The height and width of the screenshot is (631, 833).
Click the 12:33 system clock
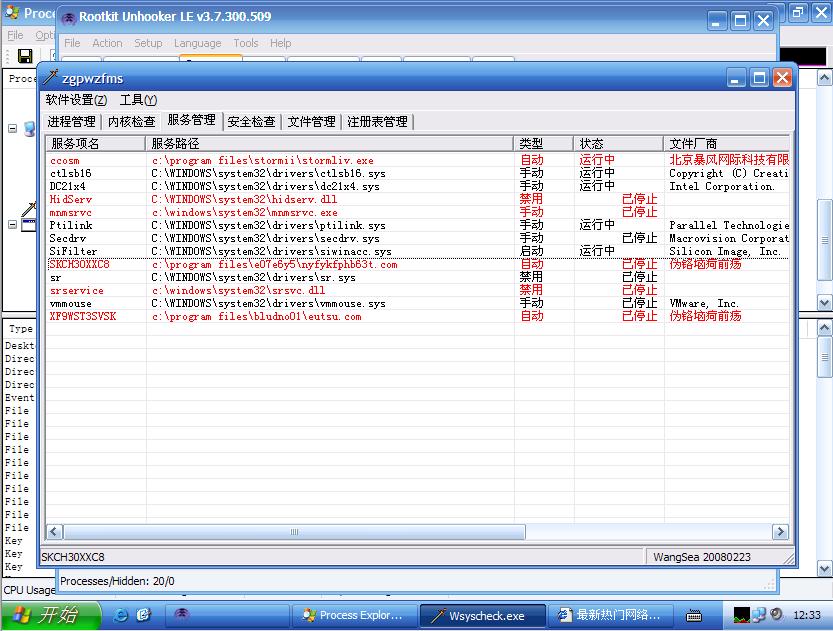click(x=806, y=615)
